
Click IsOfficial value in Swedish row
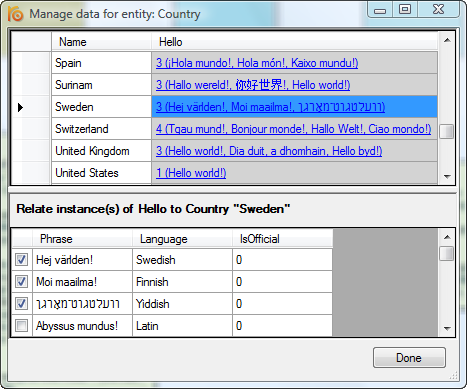click(282, 260)
